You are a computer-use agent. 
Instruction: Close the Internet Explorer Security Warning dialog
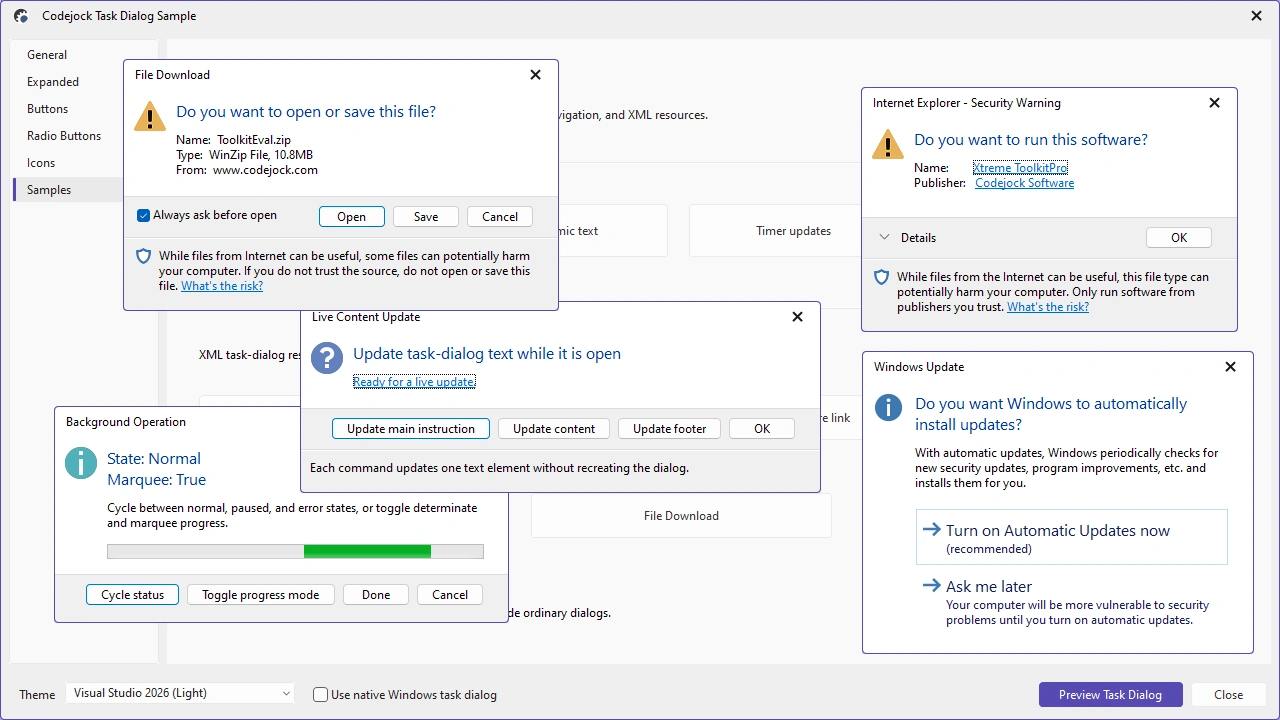pyautogui.click(x=1214, y=103)
